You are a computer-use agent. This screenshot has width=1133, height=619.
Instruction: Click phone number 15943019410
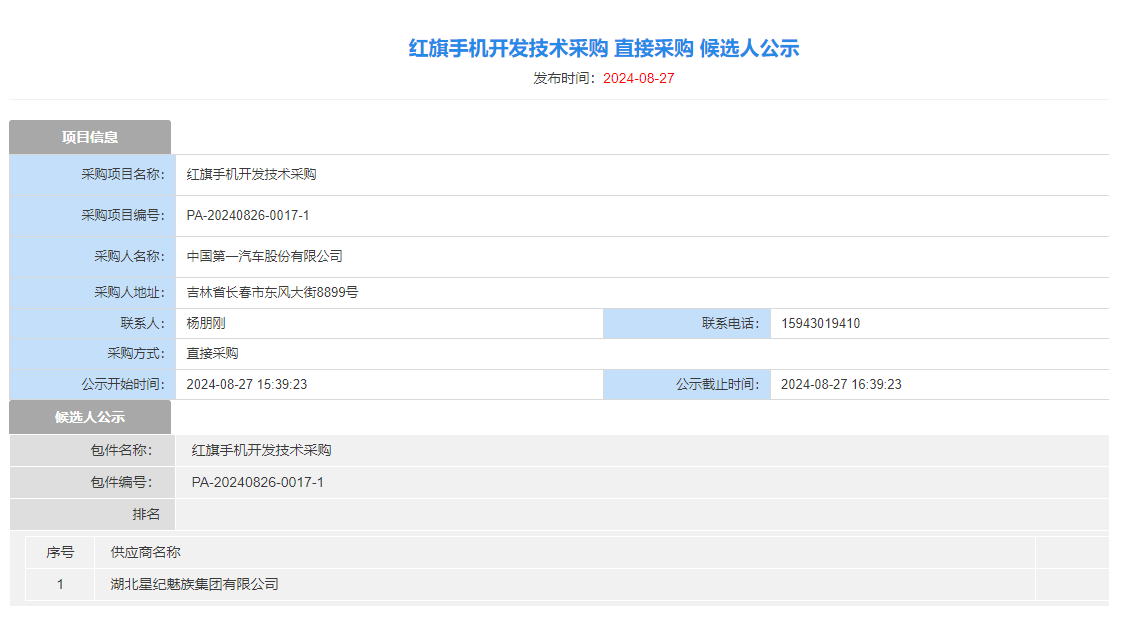821,324
